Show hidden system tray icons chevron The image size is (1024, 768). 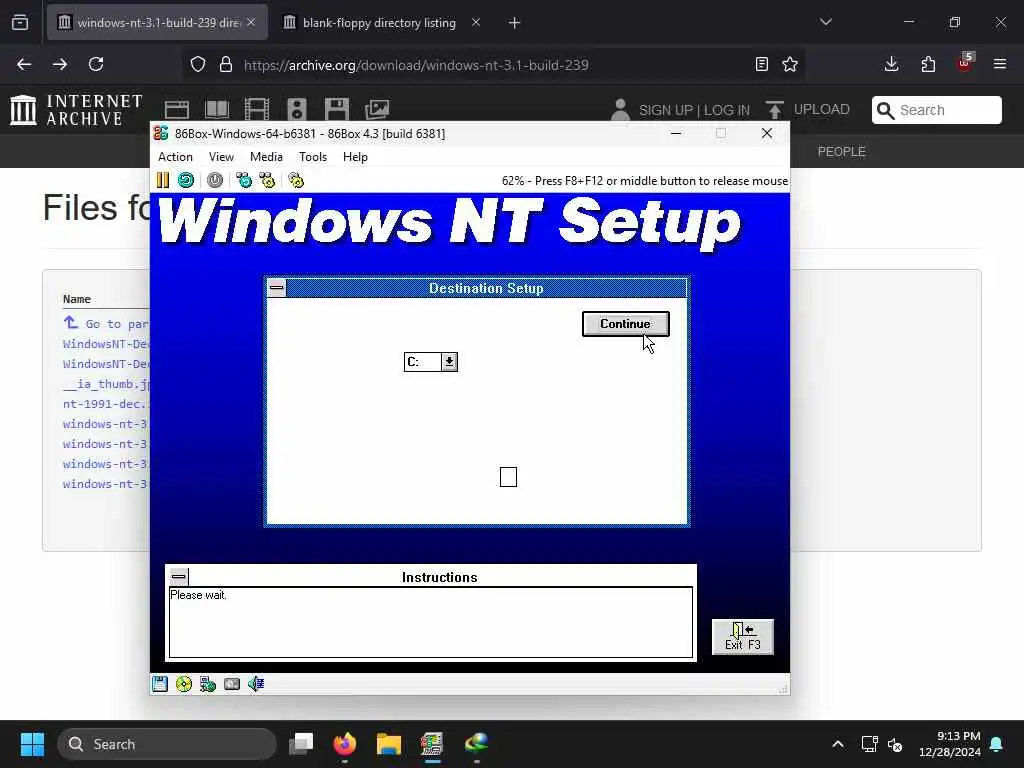click(838, 744)
